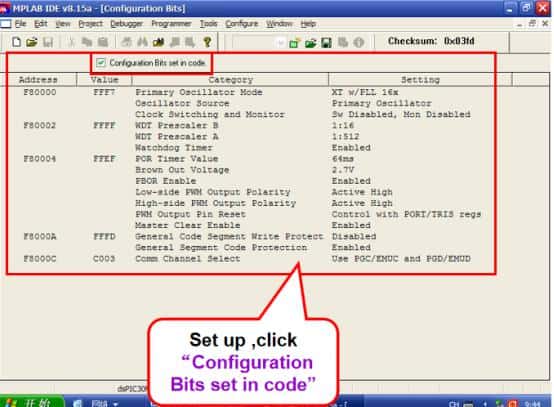Click the Build Options gray icon
Image resolution: width=554 pixels, height=407 pixels.
[x=343, y=43]
